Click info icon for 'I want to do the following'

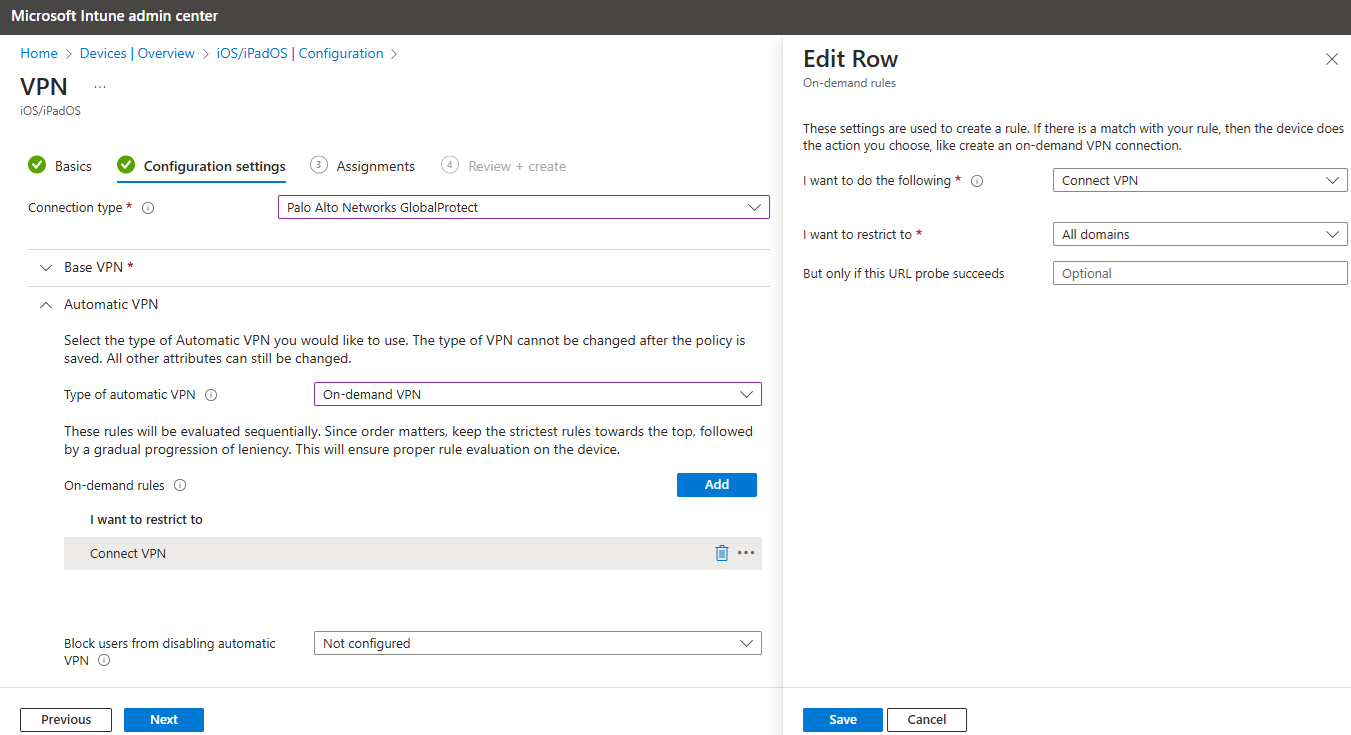pyautogui.click(x=977, y=181)
